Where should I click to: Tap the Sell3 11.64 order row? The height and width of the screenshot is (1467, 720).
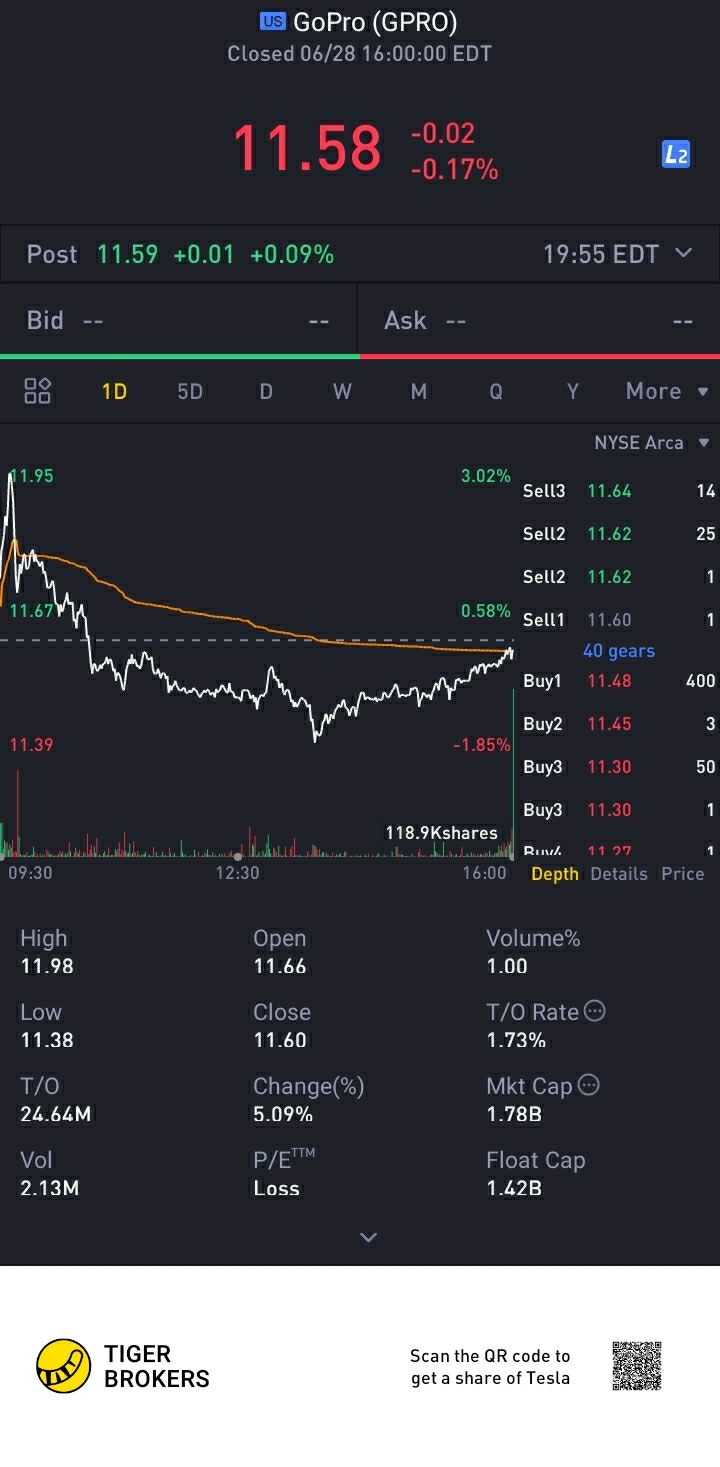(x=619, y=491)
